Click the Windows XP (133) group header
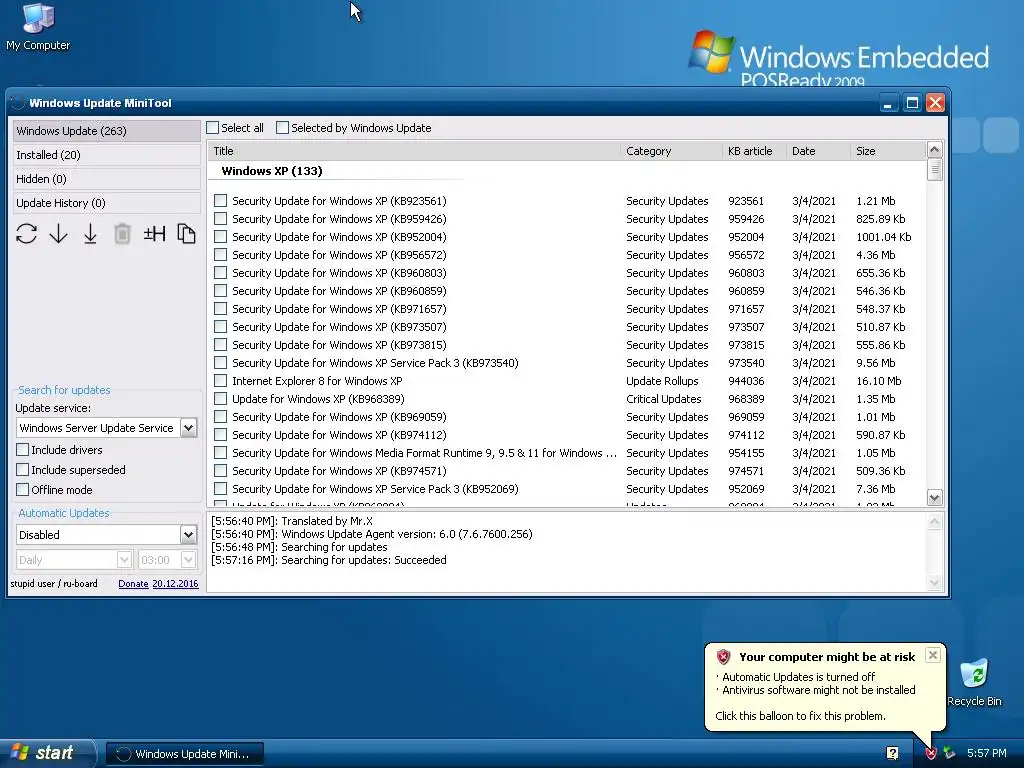The height and width of the screenshot is (768, 1024). tap(272, 171)
